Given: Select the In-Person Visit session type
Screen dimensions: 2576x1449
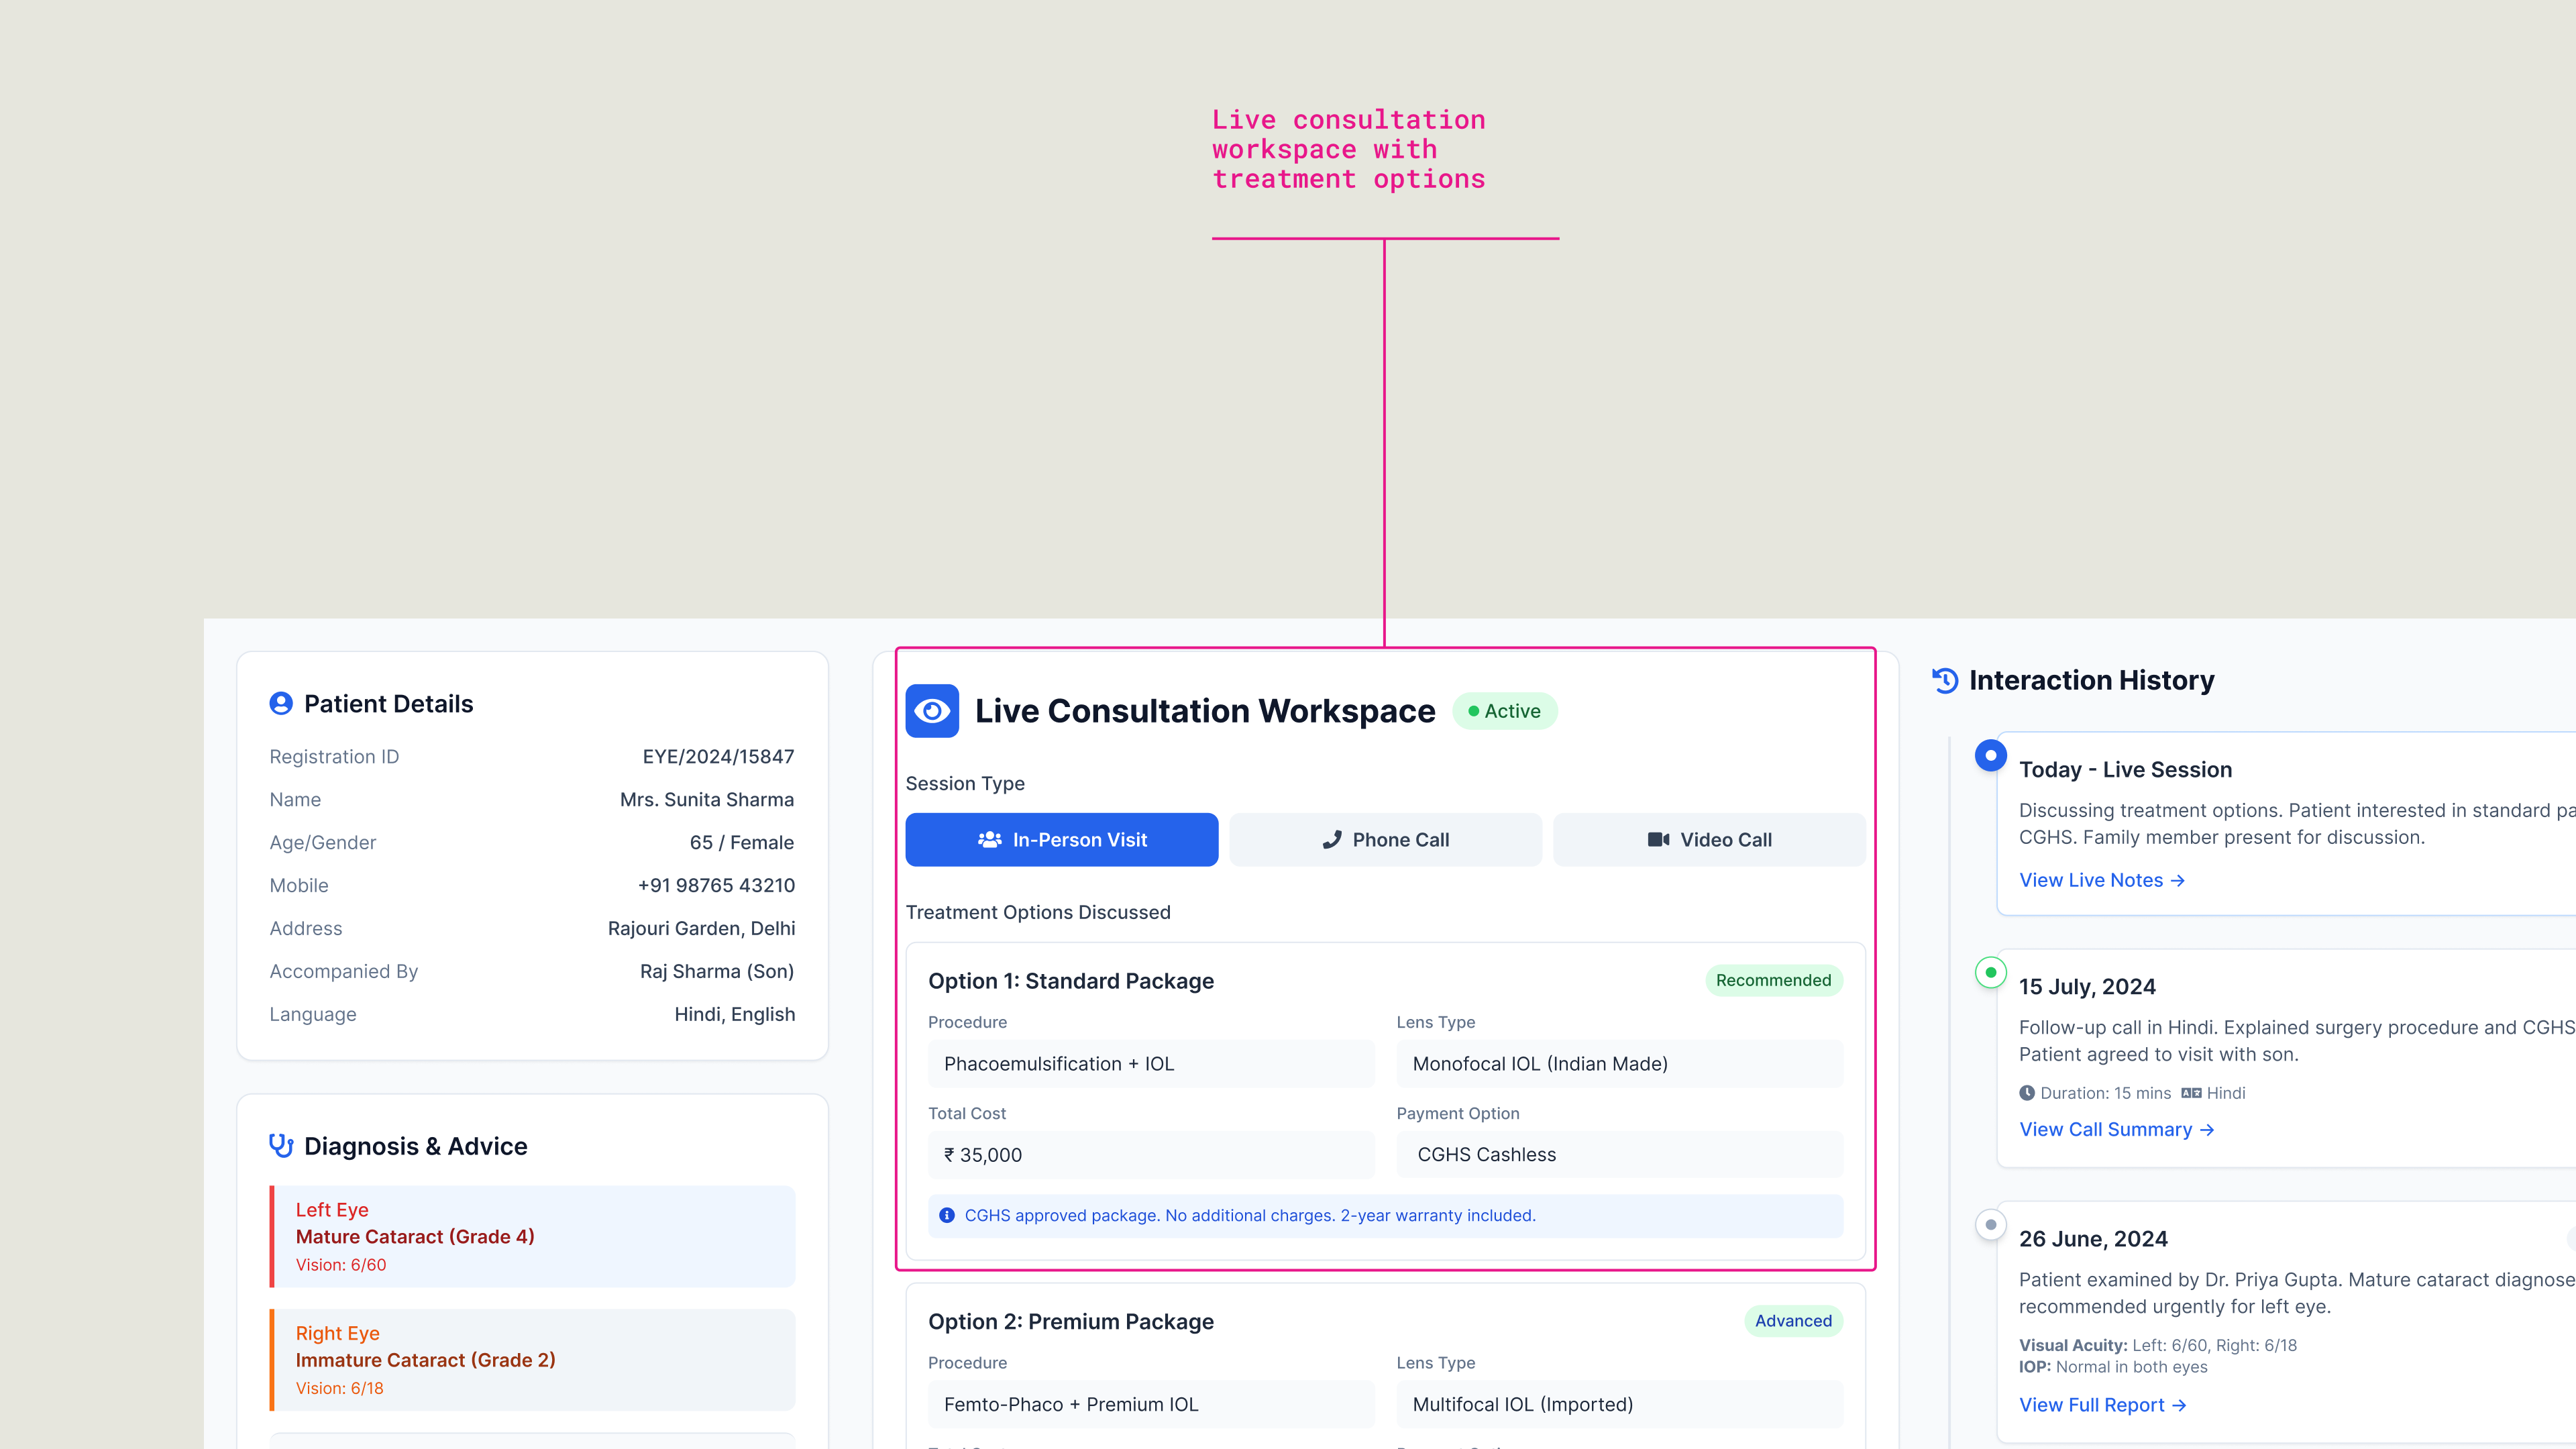Looking at the screenshot, I should [1062, 840].
